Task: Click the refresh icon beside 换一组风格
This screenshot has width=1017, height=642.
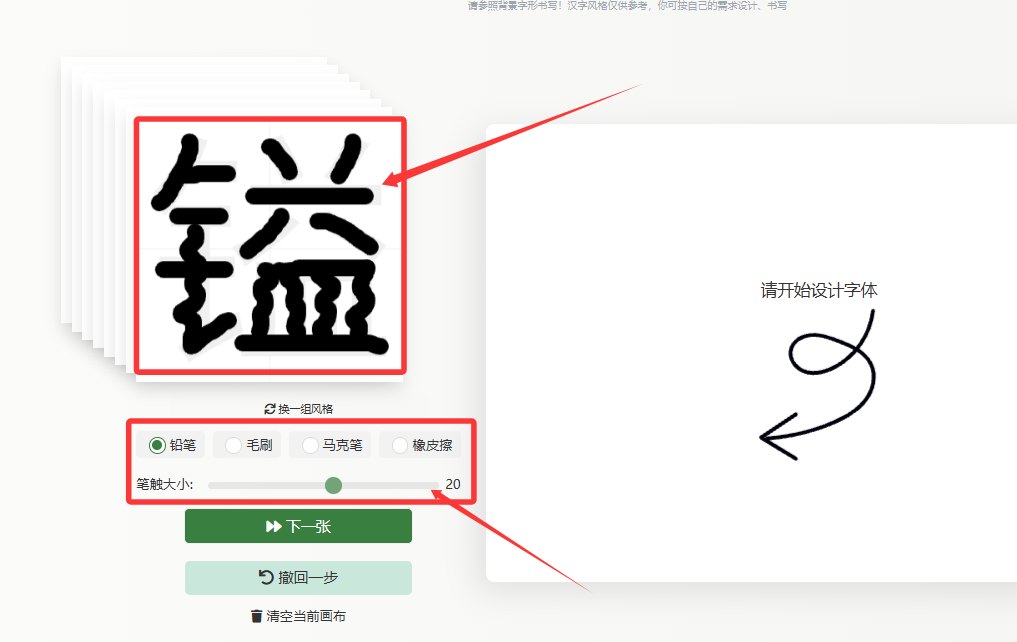Action: (270, 409)
